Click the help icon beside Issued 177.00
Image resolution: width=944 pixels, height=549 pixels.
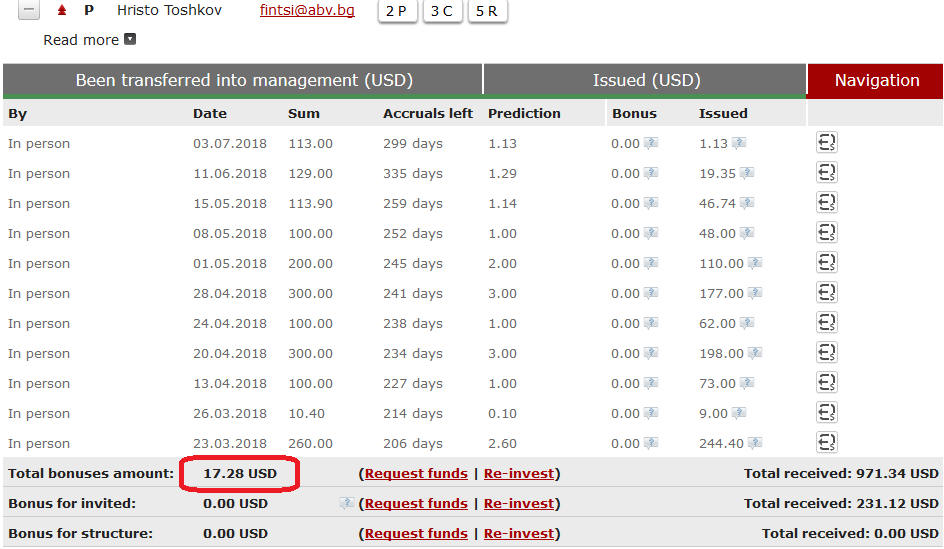pyautogui.click(x=755, y=293)
